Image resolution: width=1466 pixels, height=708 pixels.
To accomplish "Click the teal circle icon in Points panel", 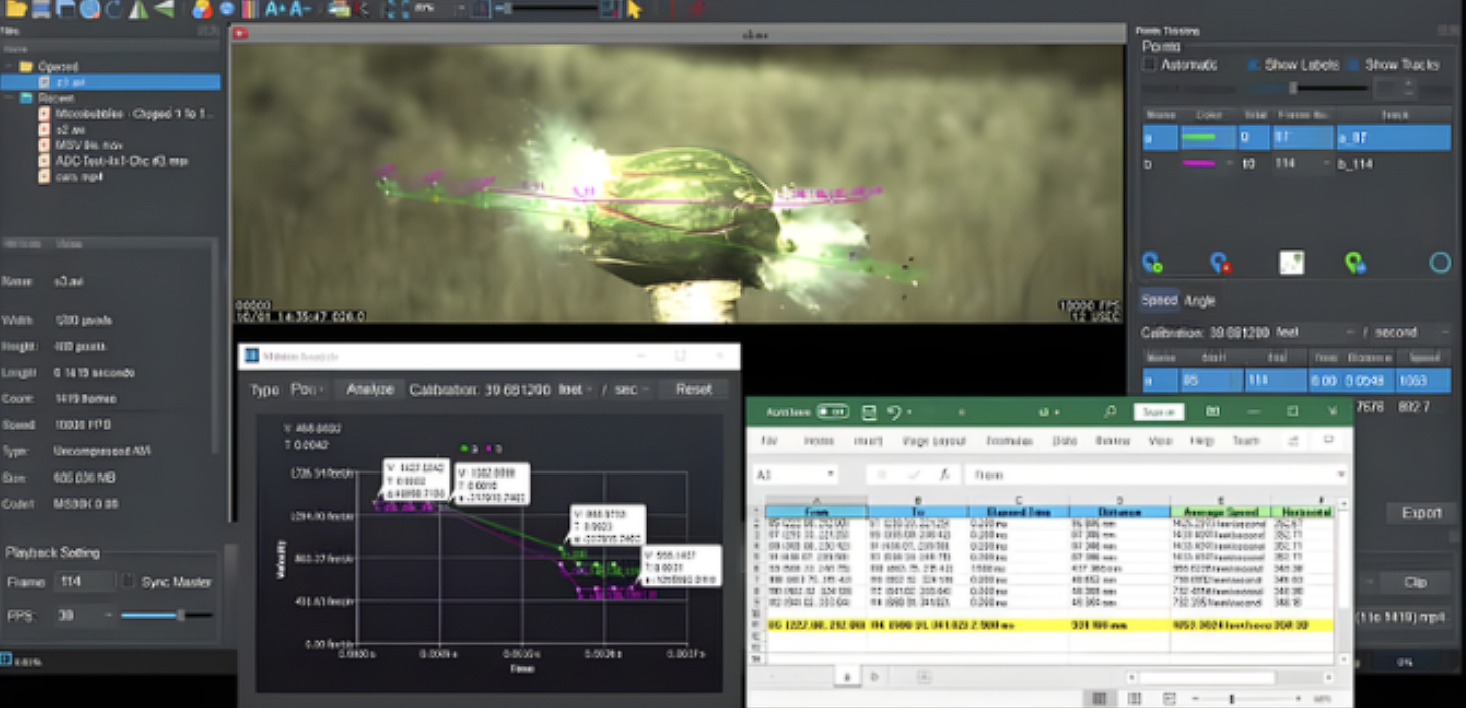I will pos(1440,263).
